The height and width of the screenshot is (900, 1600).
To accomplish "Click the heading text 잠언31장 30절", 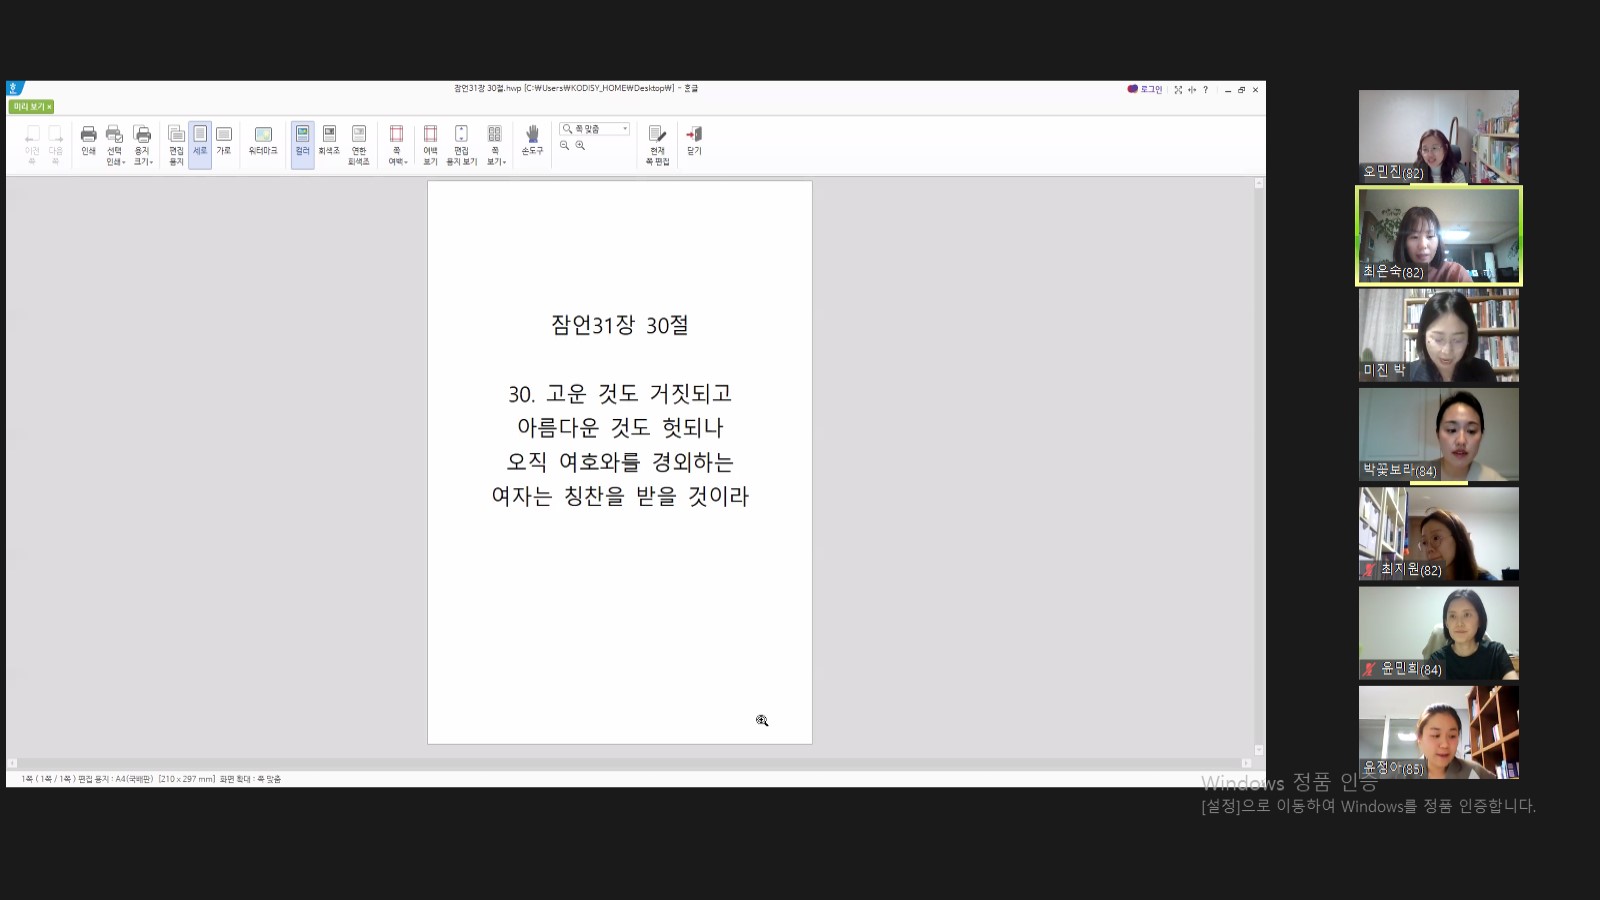I will click(x=620, y=325).
